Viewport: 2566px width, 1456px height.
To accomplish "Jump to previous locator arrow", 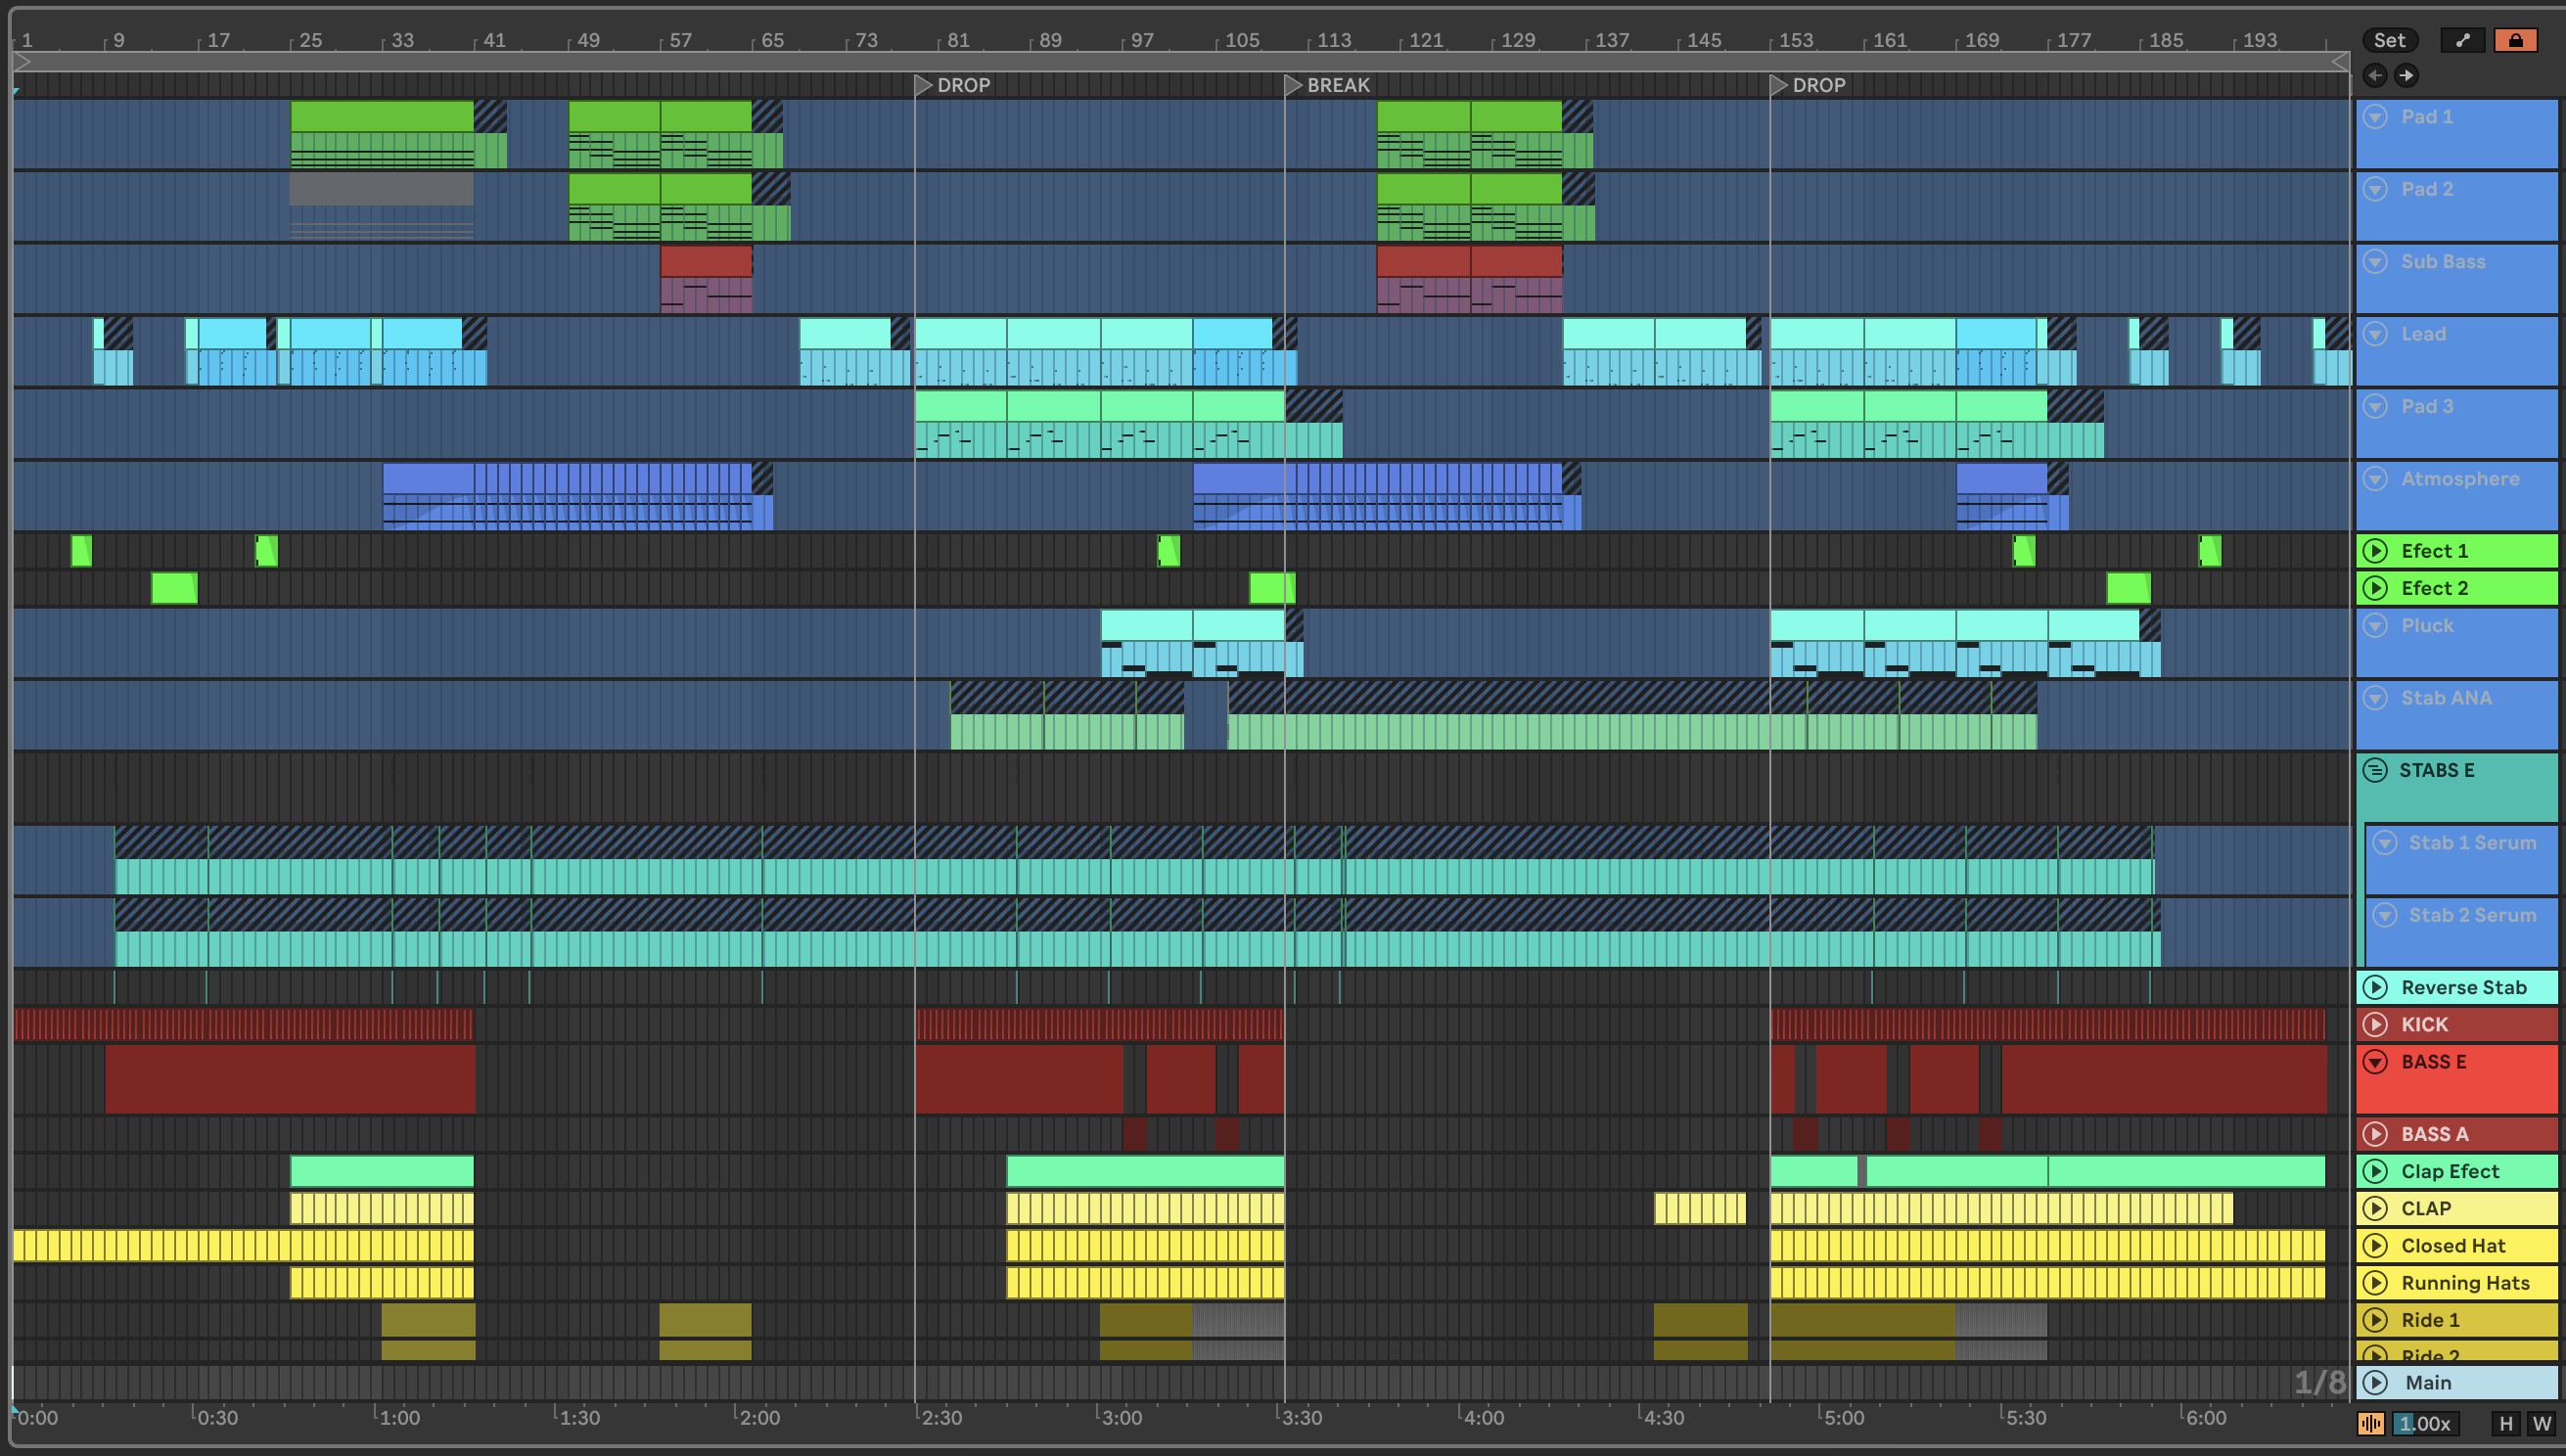I will 2375,75.
